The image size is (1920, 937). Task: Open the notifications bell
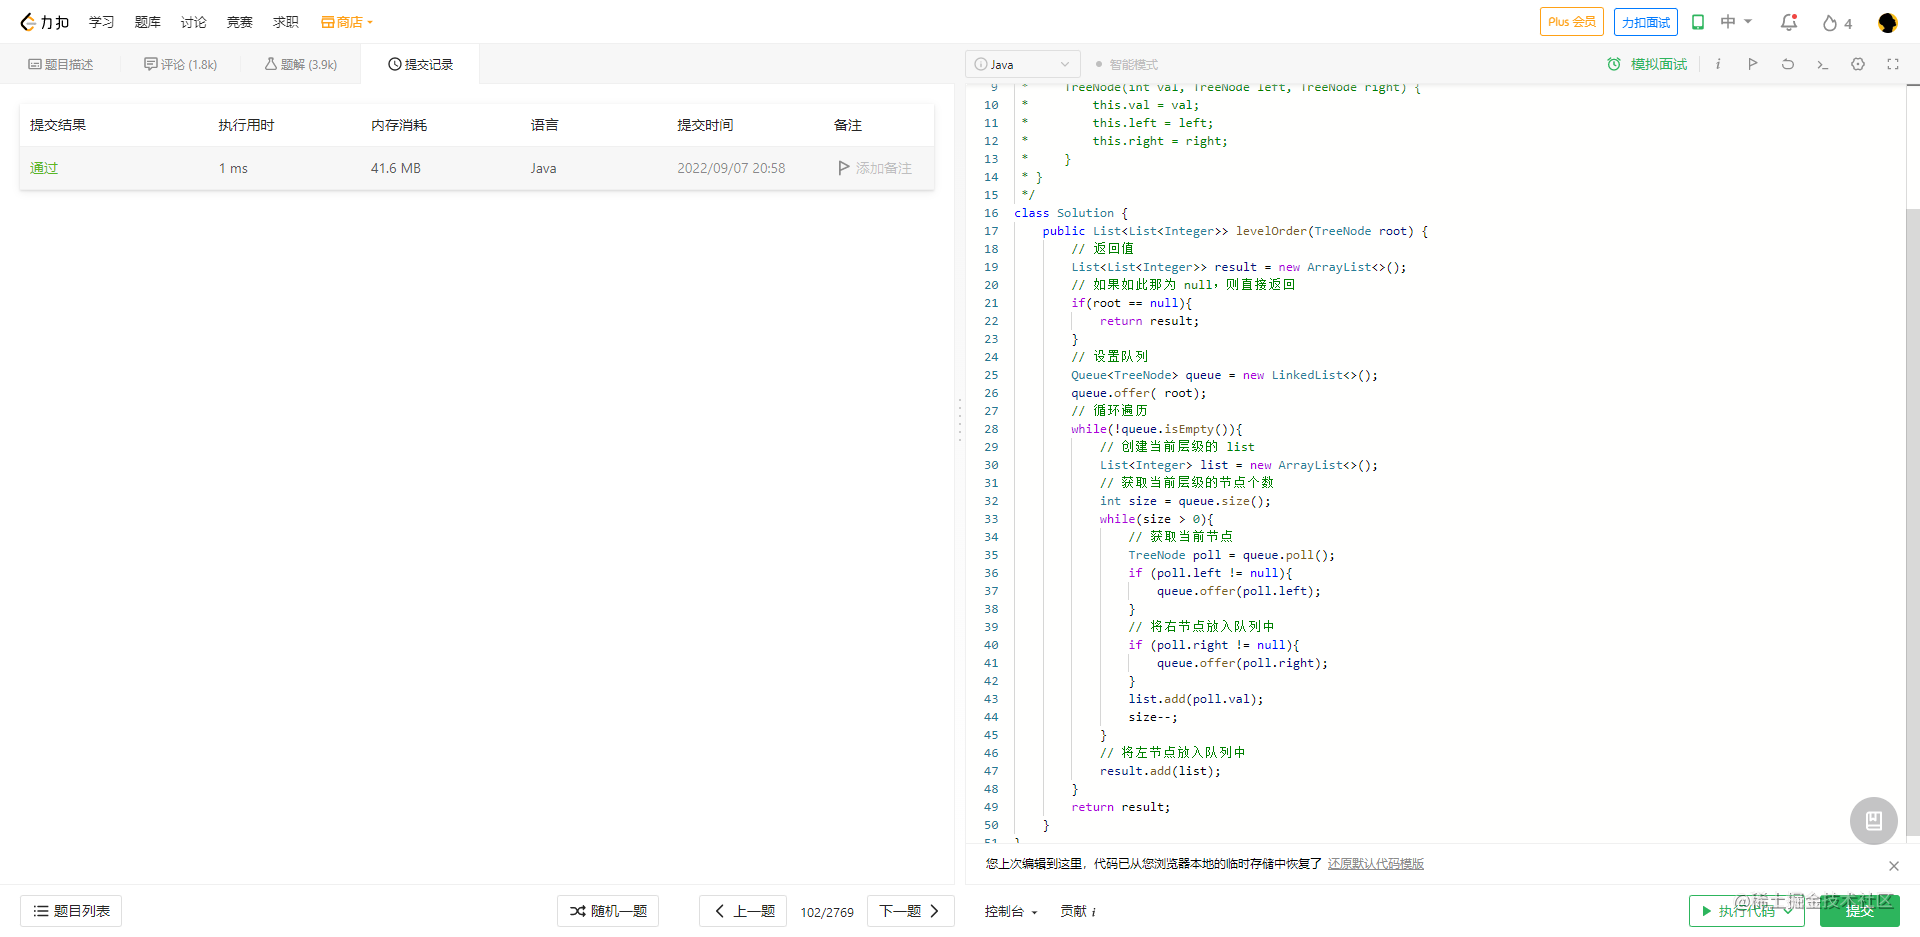(1789, 22)
